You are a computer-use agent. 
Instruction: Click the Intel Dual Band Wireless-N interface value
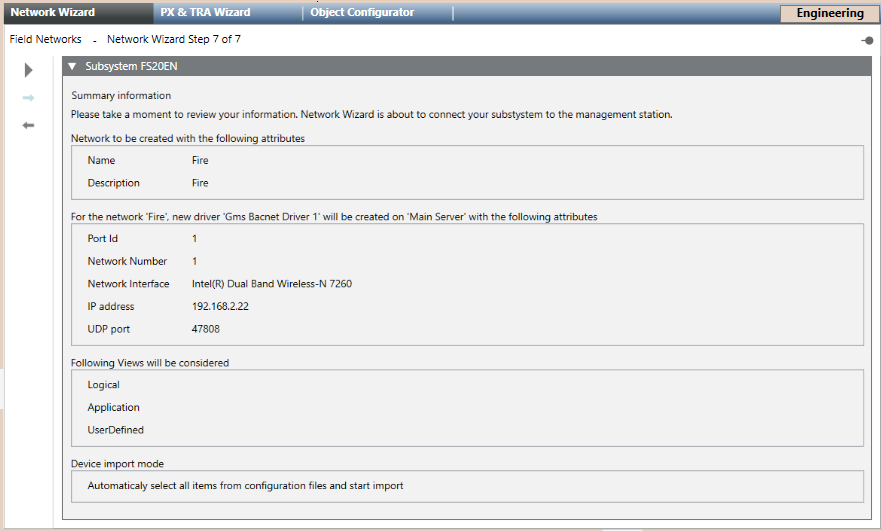coord(271,284)
